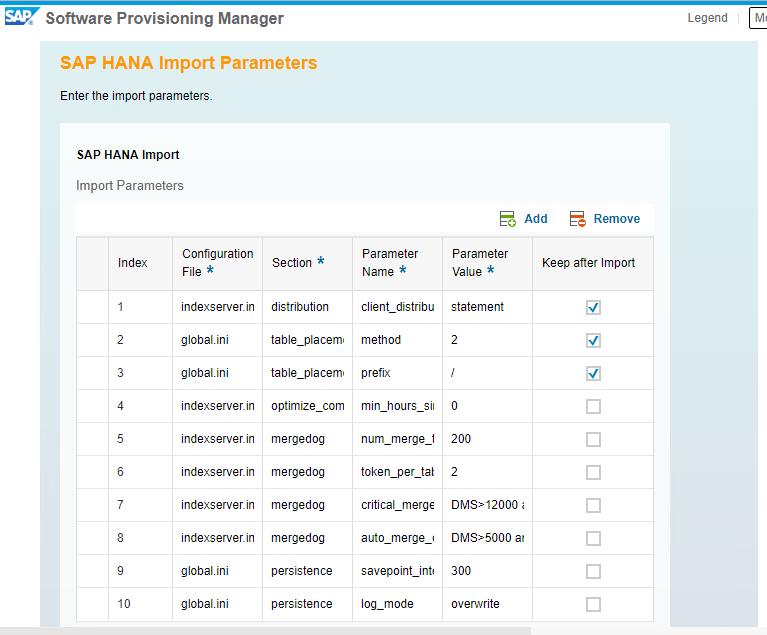Select row 1 using its row selector
Screen dimensions: 767x635
92,307
